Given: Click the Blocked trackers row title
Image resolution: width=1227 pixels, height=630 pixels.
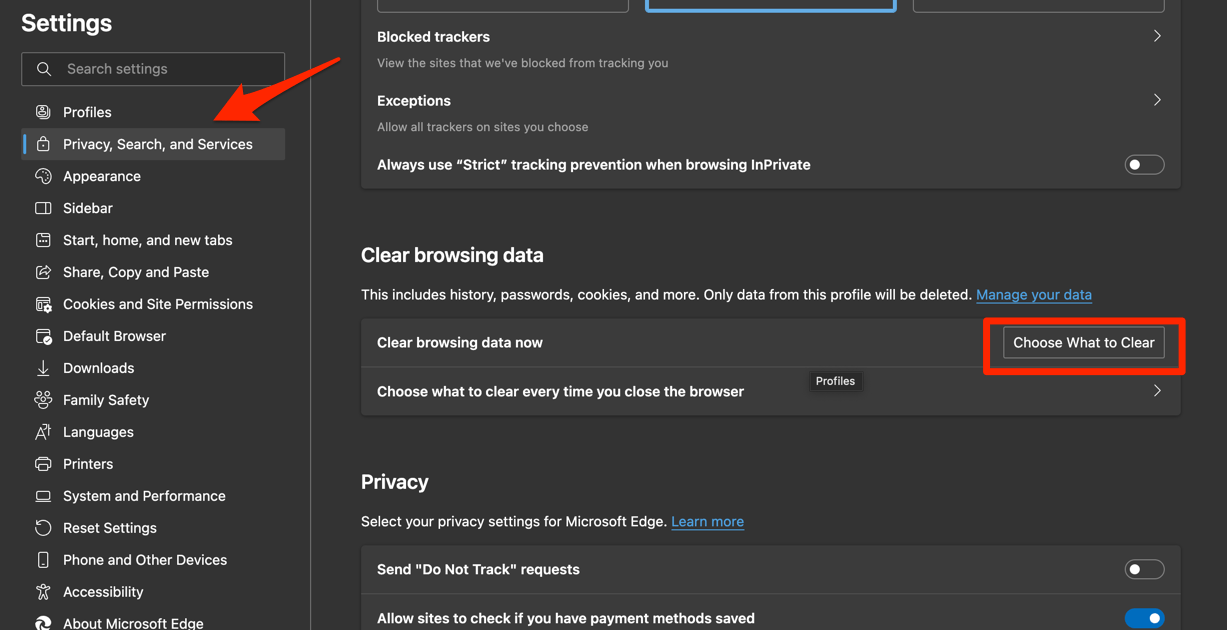Looking at the screenshot, I should click(433, 37).
